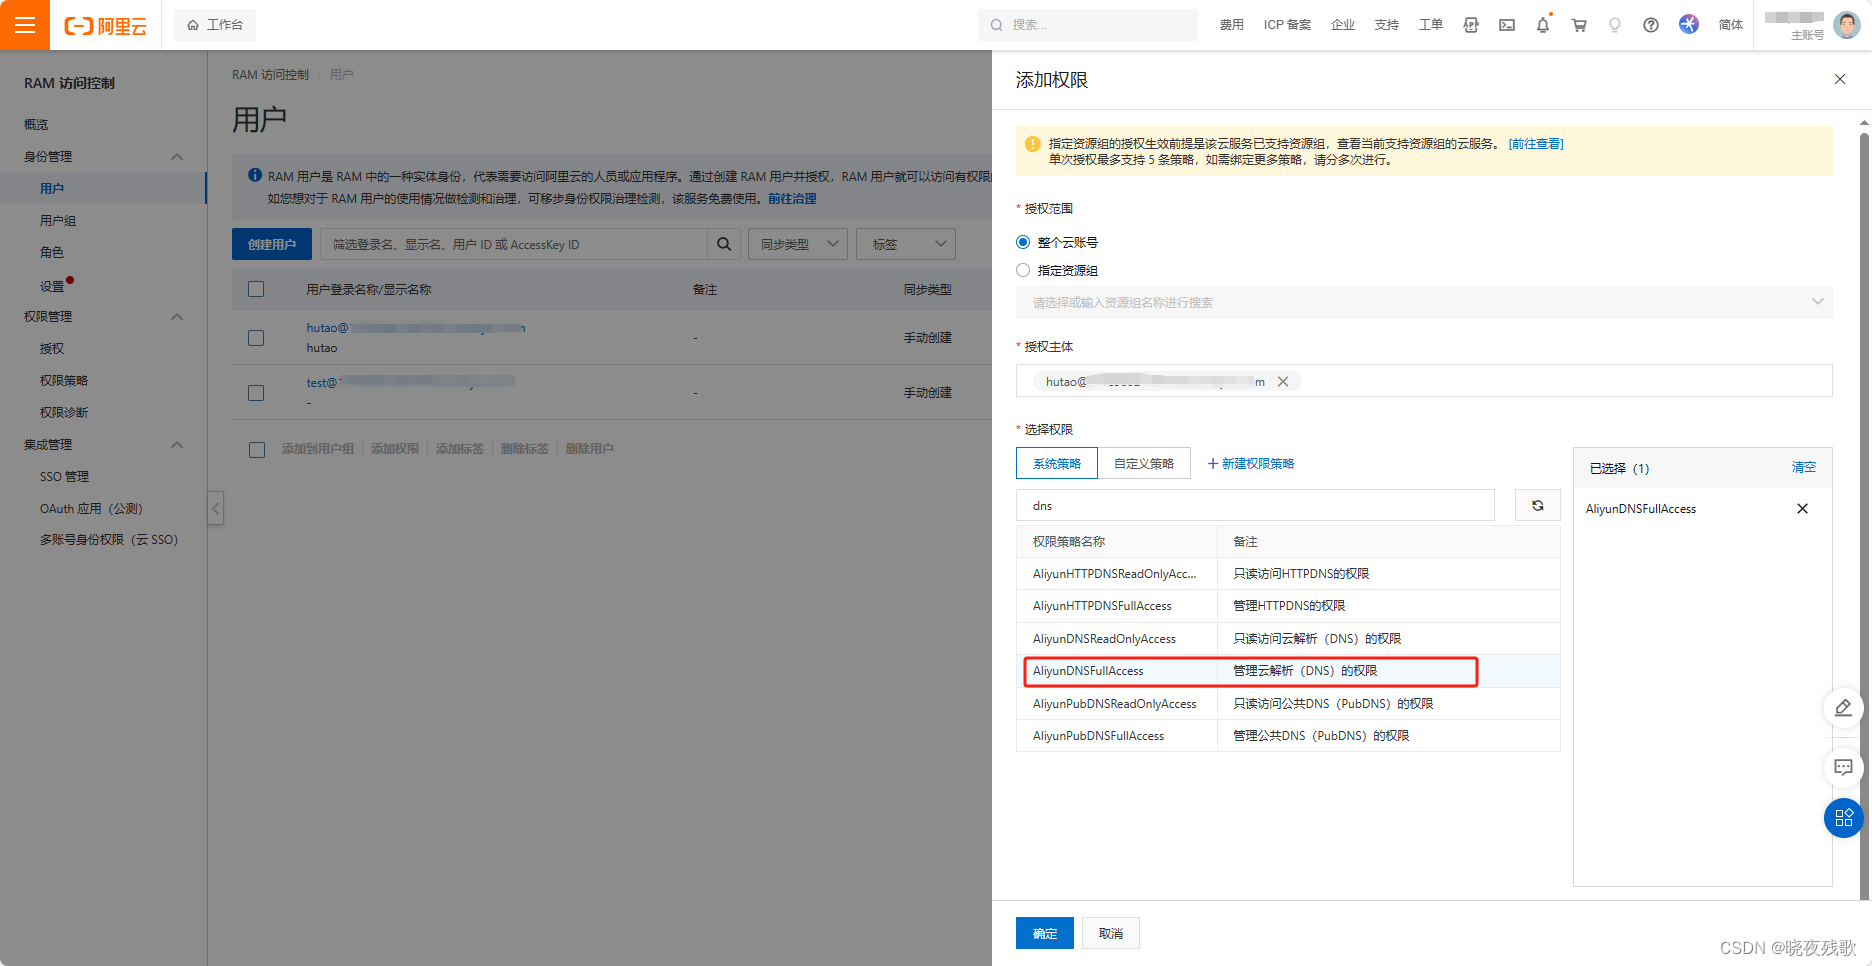Click the 添加权限 panel vertical scrollbar
The height and width of the screenshot is (966, 1872).
pos(1864,515)
